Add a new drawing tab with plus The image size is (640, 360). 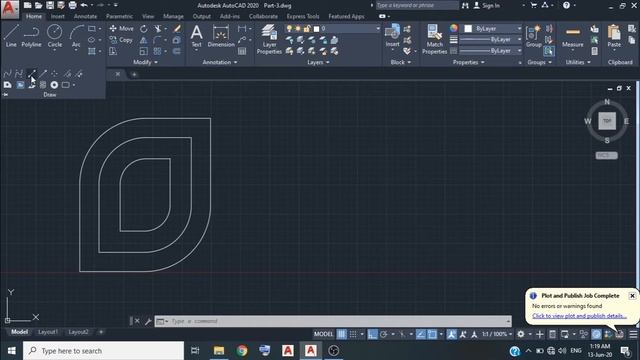[134, 74]
